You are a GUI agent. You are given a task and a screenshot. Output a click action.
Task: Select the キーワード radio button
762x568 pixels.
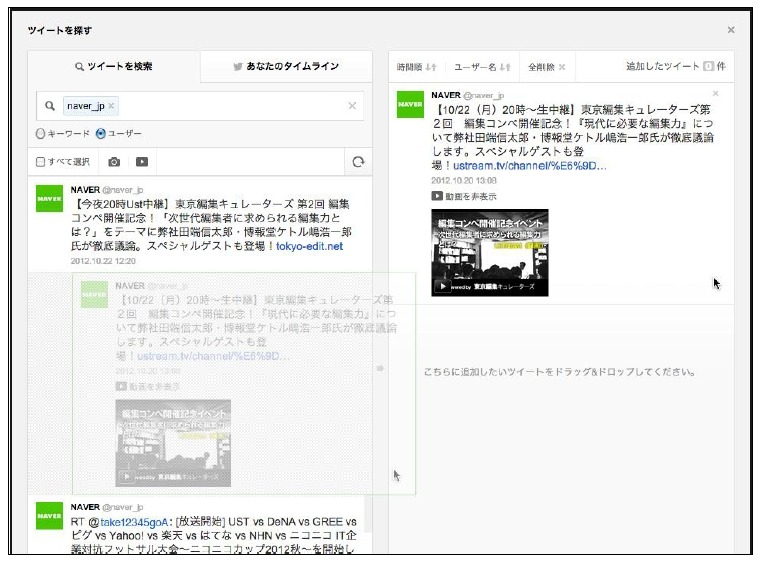pyautogui.click(x=40, y=133)
